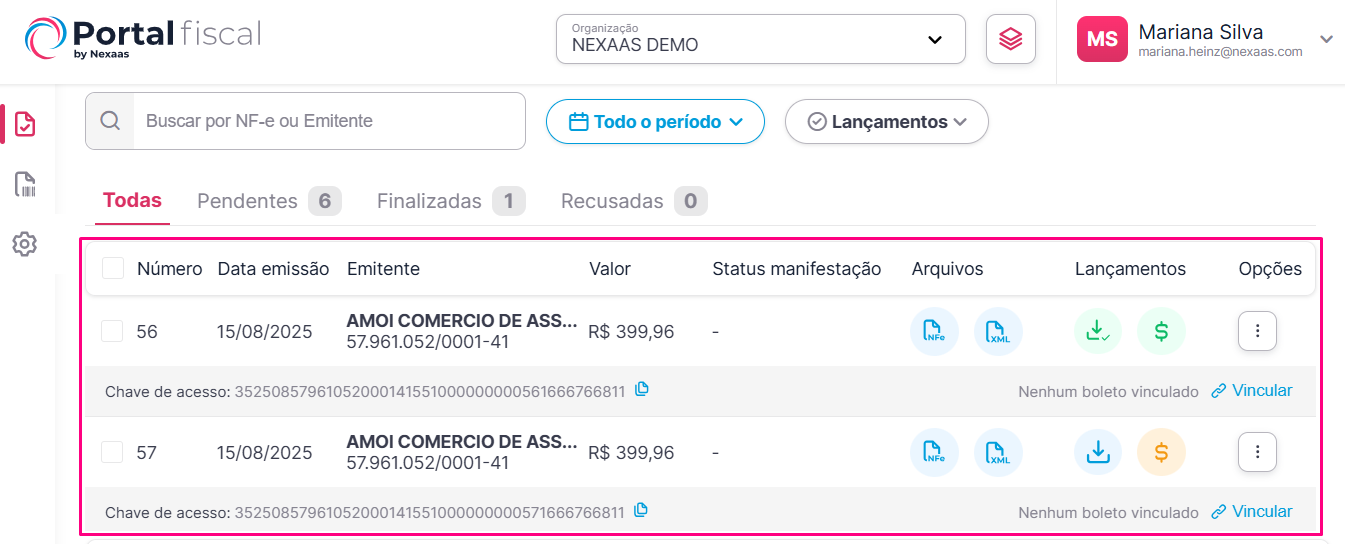Check the box for invoice 56
This screenshot has height=544, width=1345.
112,331
